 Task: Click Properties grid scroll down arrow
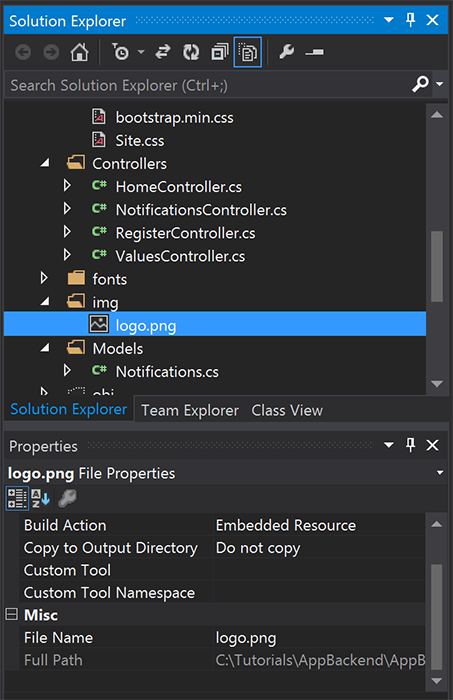click(437, 681)
